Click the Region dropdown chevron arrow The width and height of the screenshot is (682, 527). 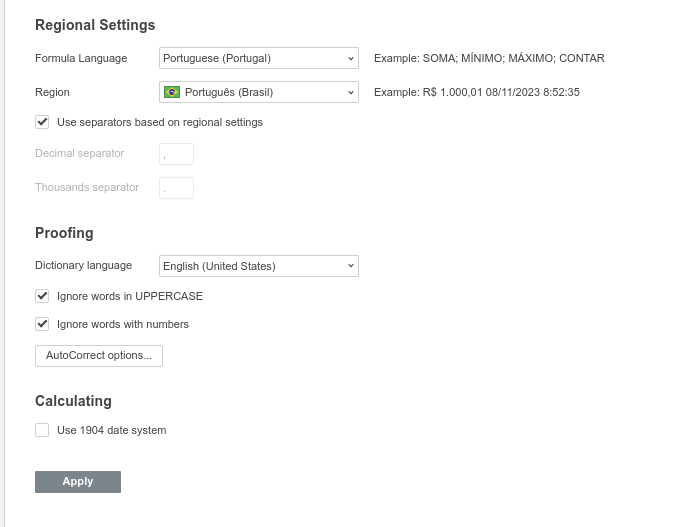351,92
